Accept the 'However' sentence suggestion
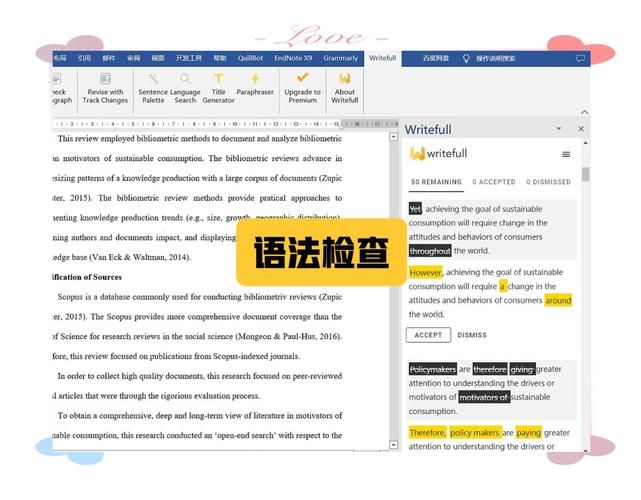 coord(428,335)
